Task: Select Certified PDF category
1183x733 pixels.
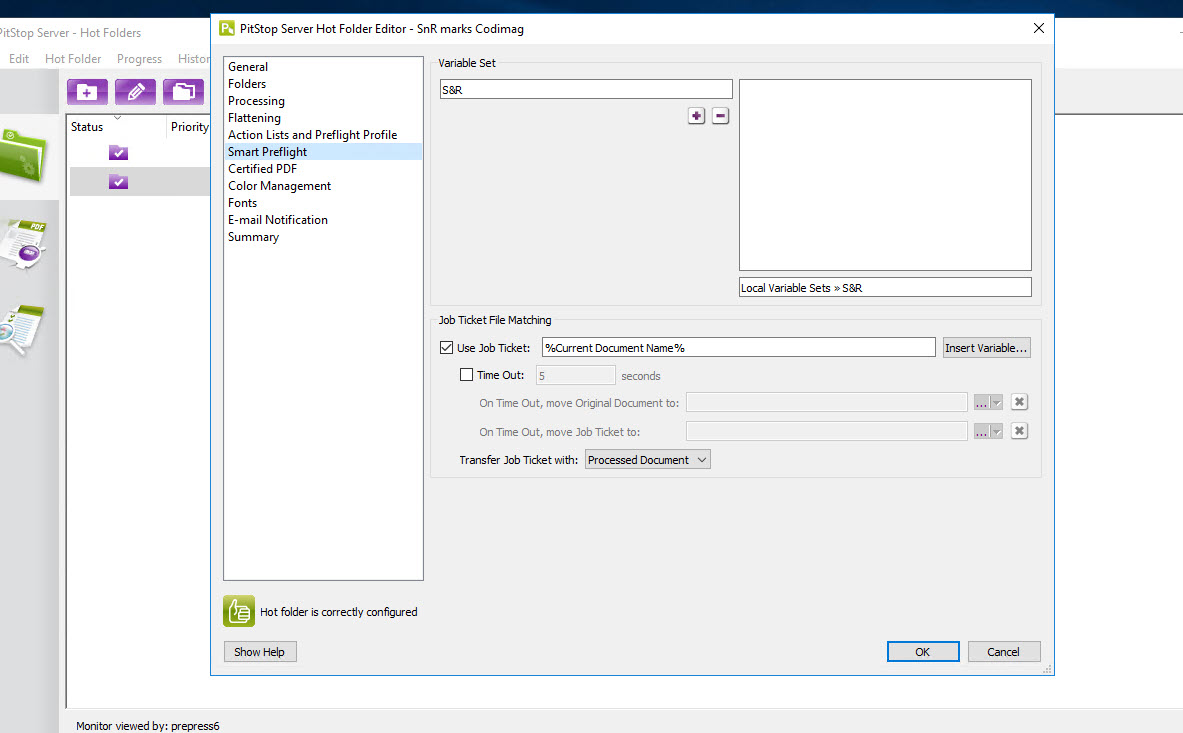Action: [x=263, y=169]
